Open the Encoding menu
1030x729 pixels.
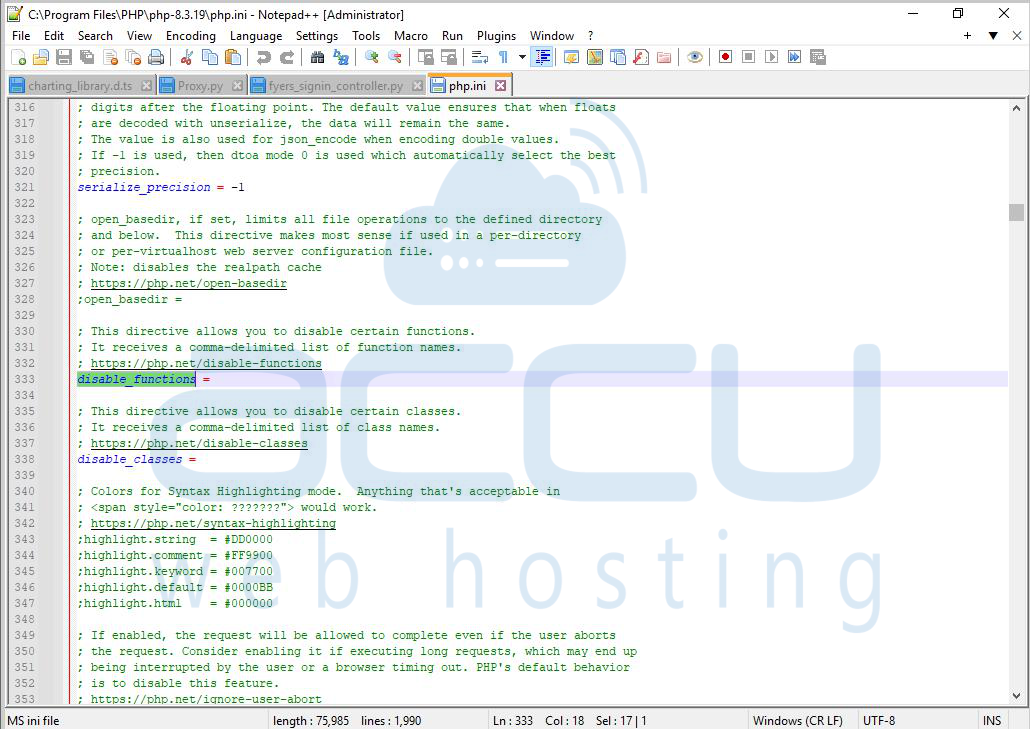tap(190, 35)
